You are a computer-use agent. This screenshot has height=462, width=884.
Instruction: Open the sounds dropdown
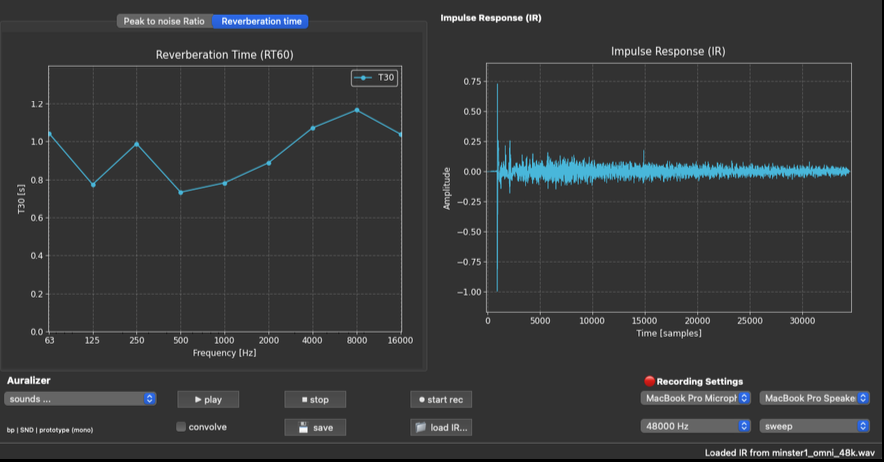[80, 398]
